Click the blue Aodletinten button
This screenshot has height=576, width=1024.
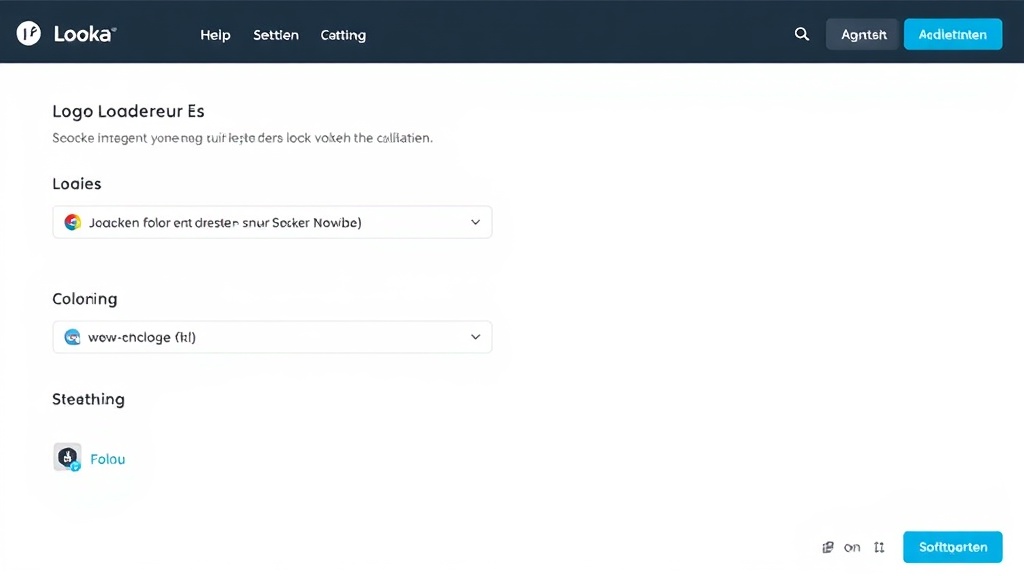click(953, 34)
